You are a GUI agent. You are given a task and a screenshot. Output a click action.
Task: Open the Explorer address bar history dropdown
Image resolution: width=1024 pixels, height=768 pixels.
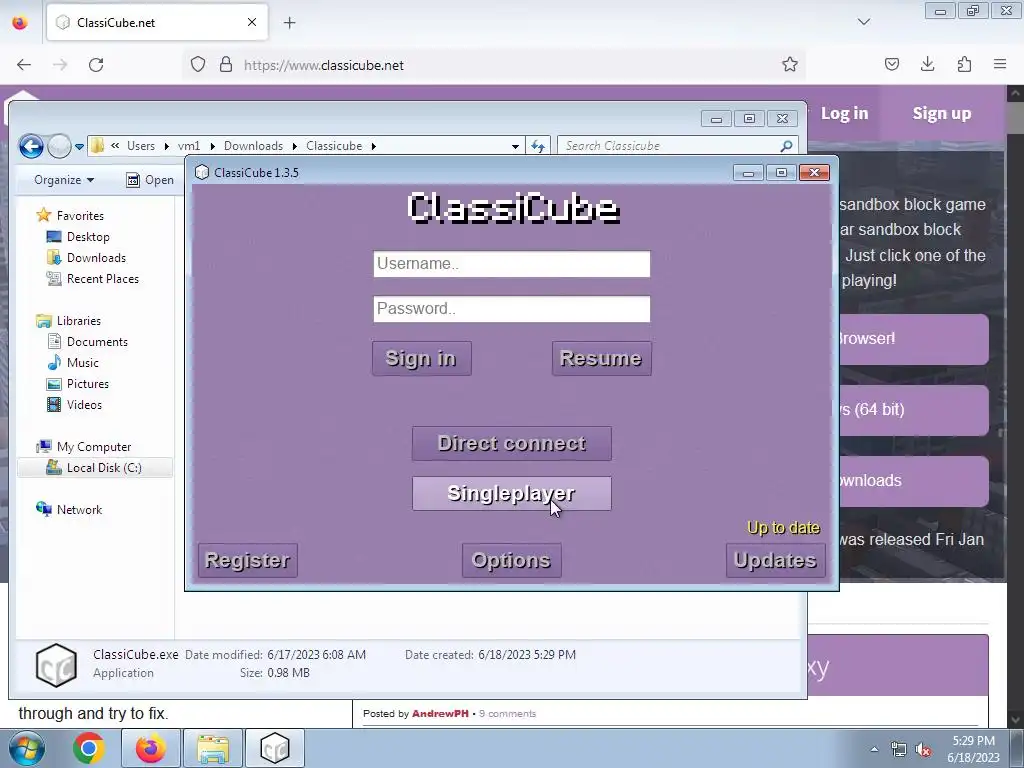tap(515, 146)
